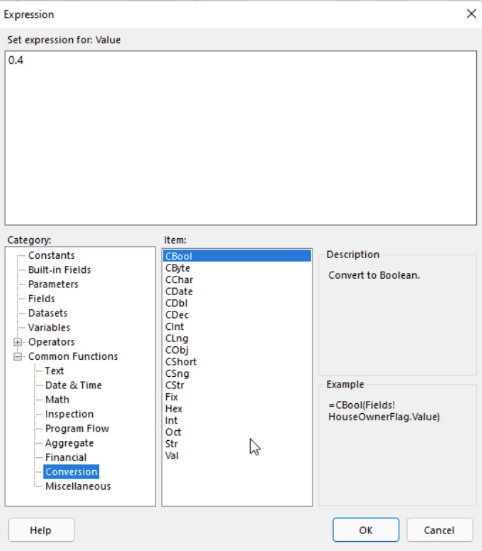Choose the Miscellaneous subcategory
Image resolution: width=482 pixels, height=551 pixels.
point(78,486)
